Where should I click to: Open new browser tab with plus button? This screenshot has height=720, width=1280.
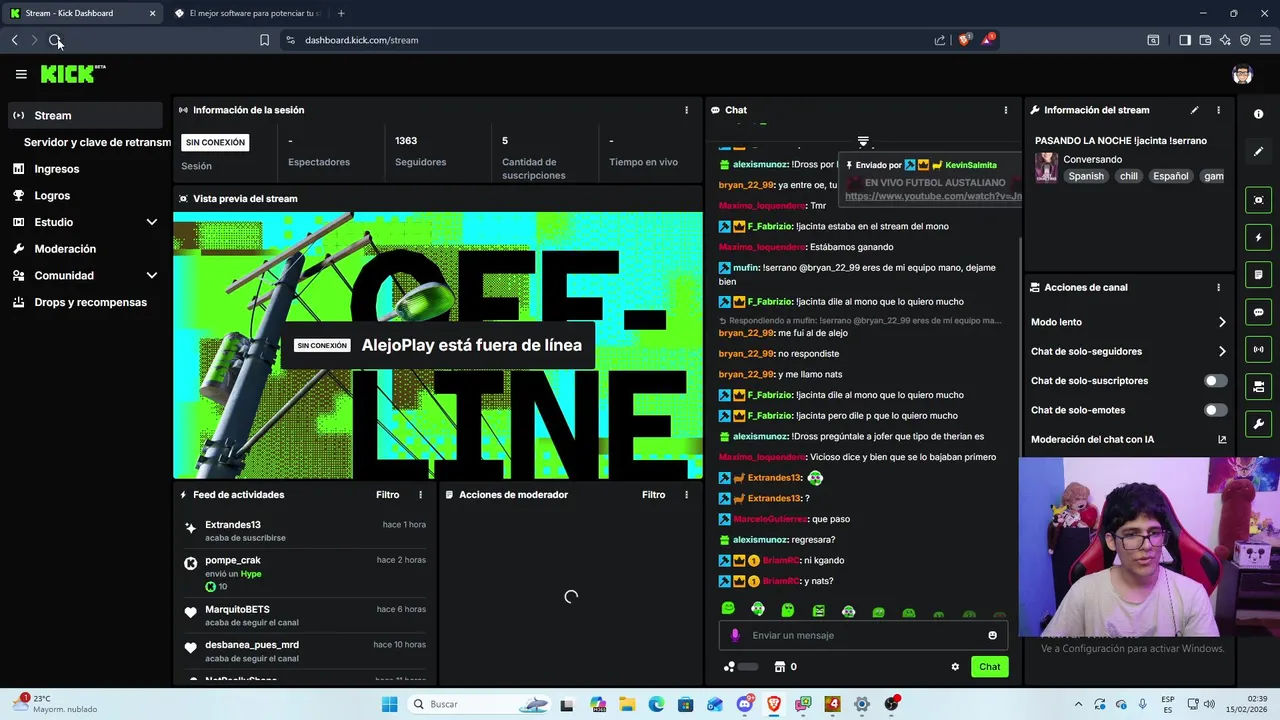341,13
